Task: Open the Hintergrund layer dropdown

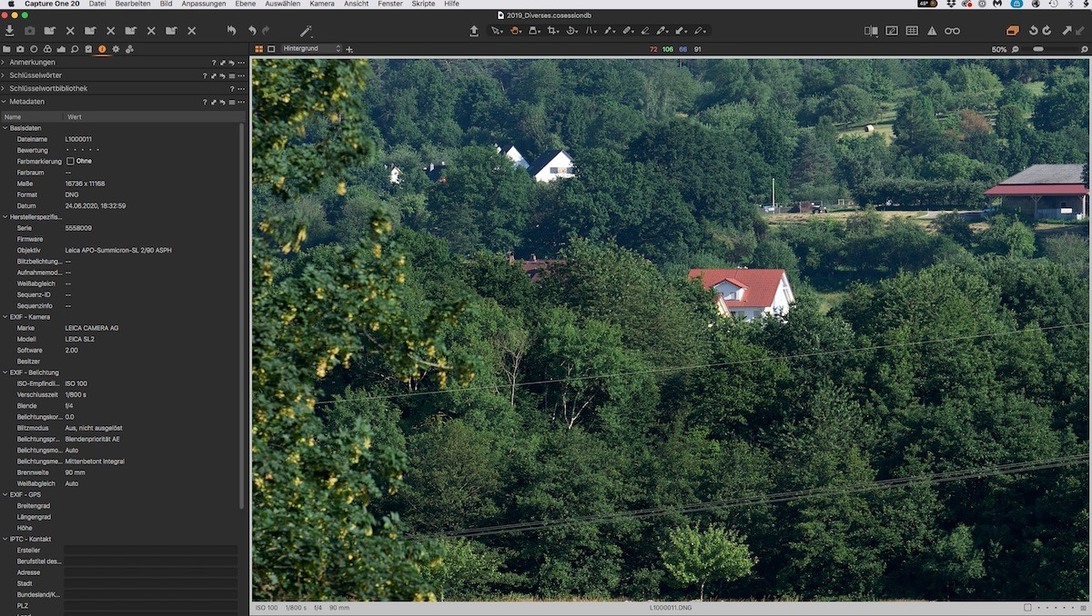Action: coord(311,49)
